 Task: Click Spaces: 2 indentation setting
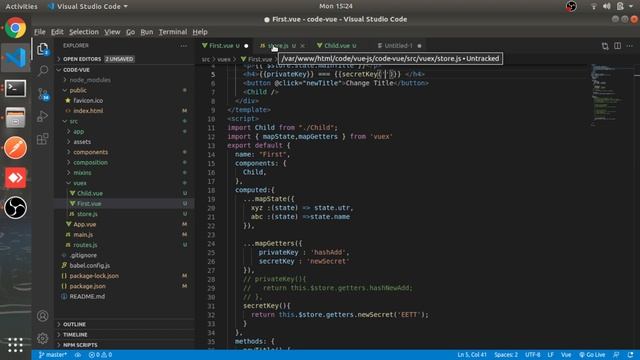point(506,355)
